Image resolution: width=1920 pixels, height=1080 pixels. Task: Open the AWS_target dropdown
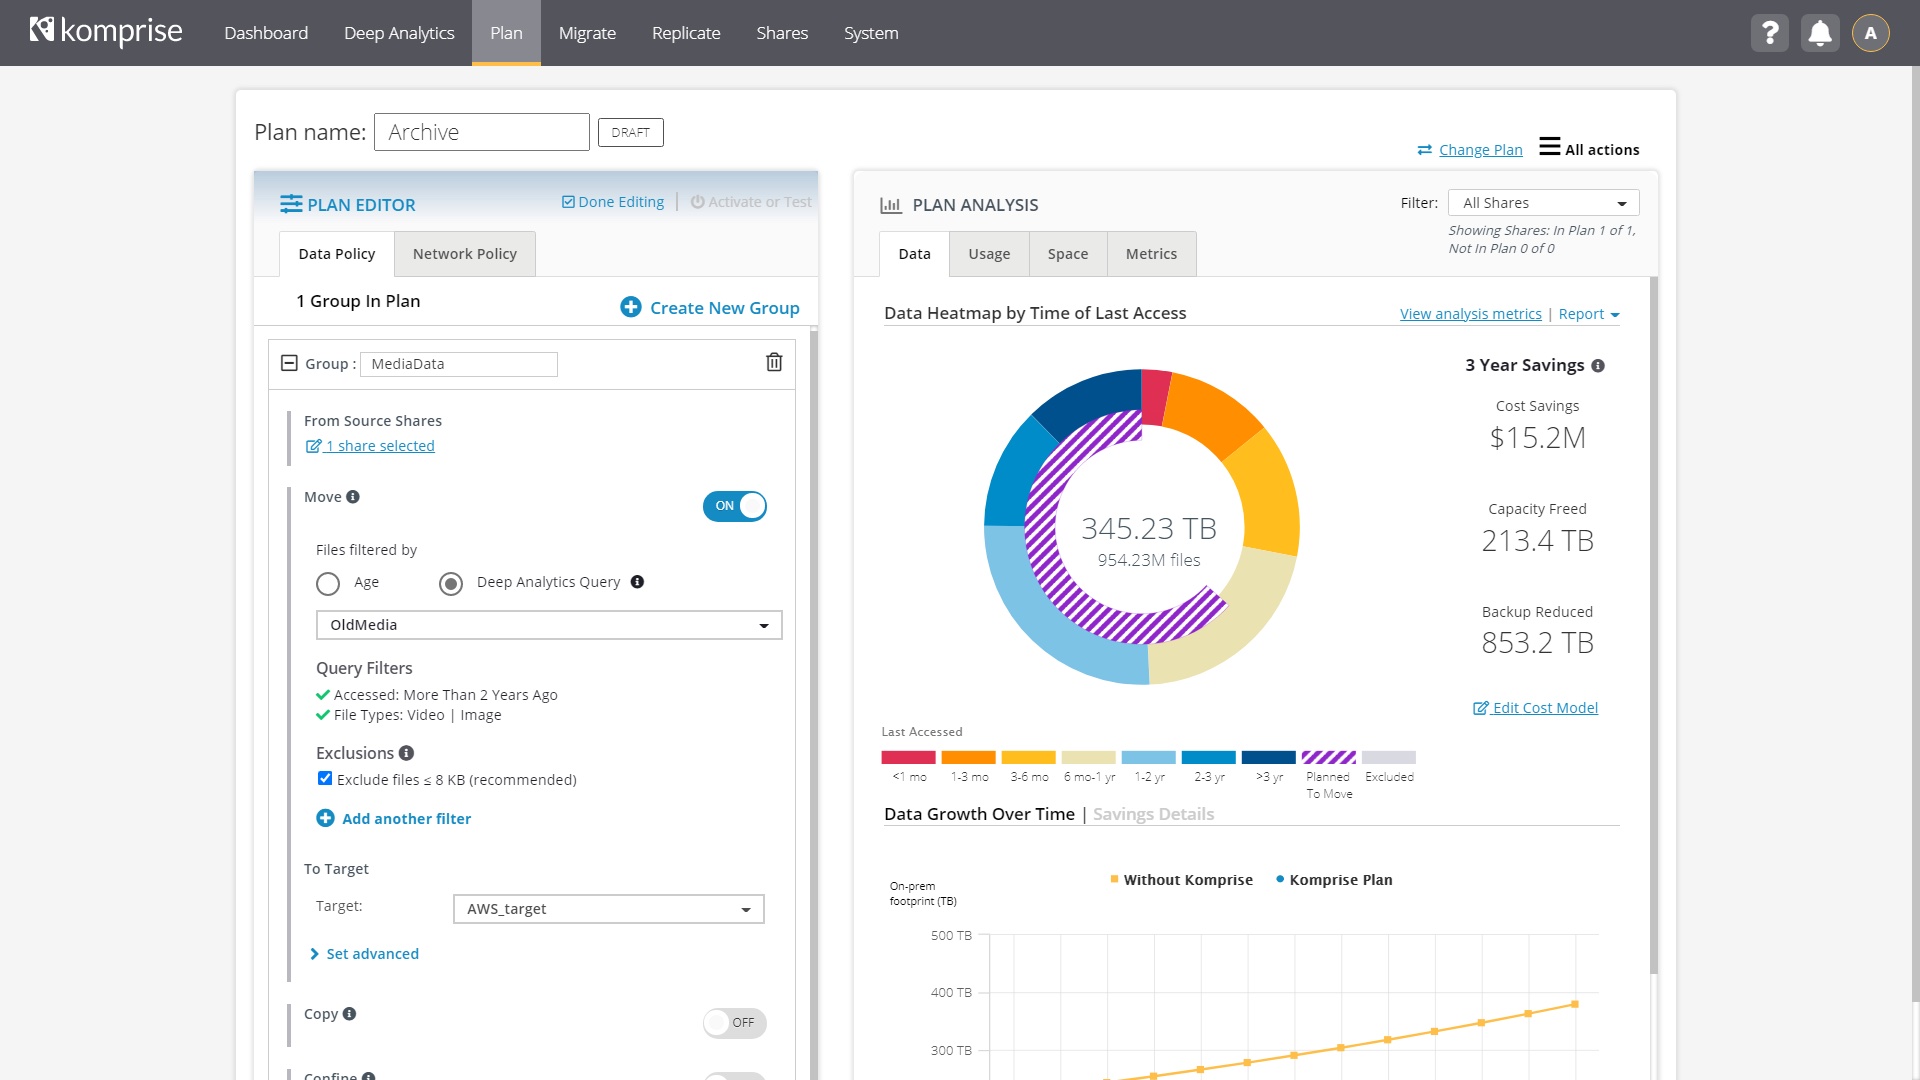pos(608,909)
